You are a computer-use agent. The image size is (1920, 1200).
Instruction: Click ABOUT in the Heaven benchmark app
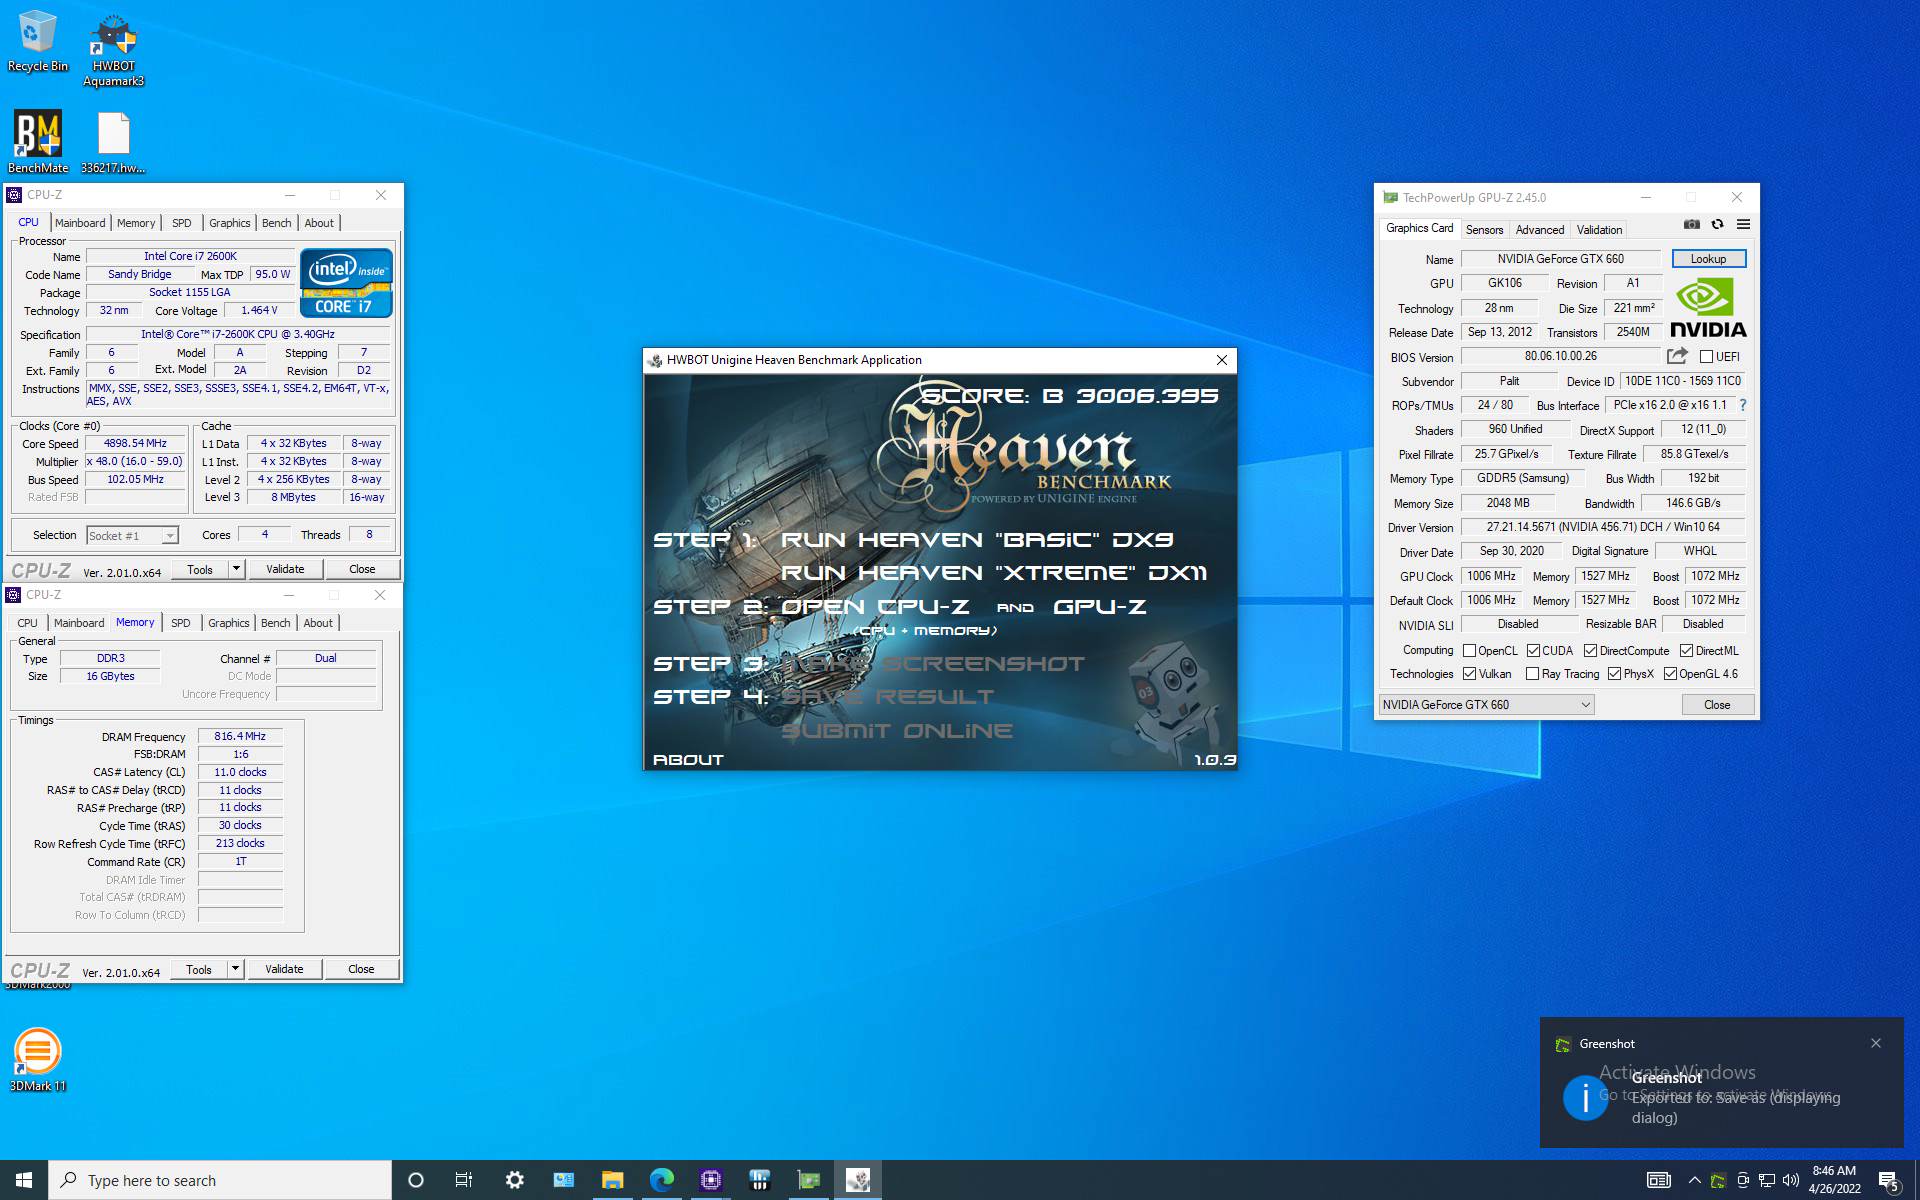click(688, 760)
